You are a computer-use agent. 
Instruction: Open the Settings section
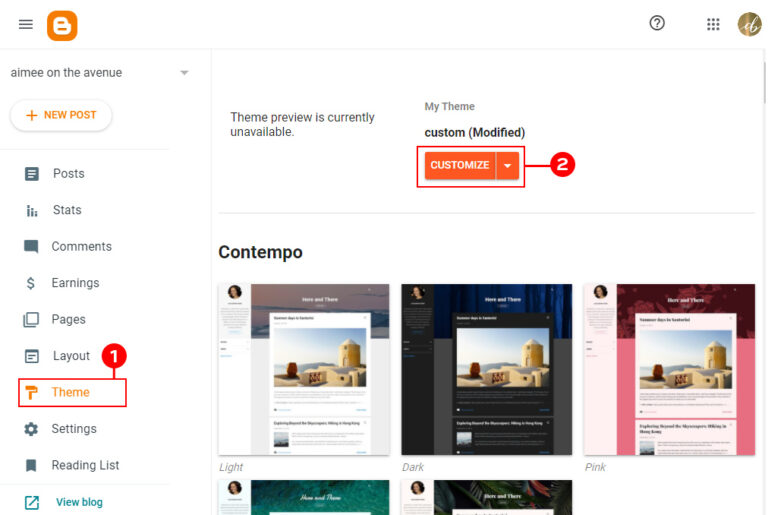[x=74, y=429]
